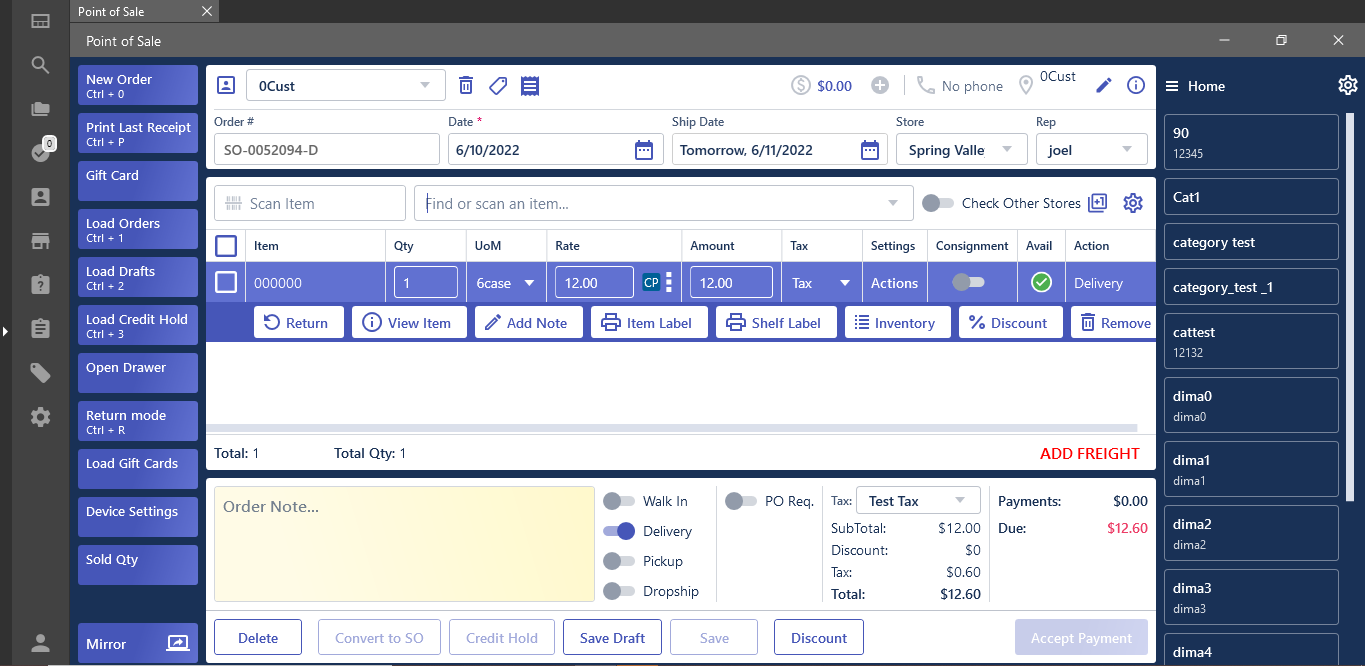
Task: Open the 0Cust customer dropdown
Action: (x=346, y=85)
